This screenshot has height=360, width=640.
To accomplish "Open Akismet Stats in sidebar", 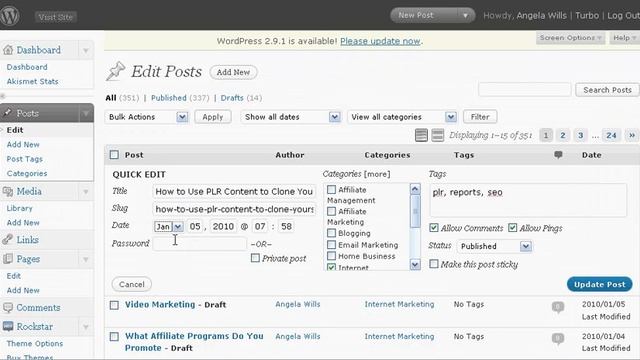I will tap(33, 81).
